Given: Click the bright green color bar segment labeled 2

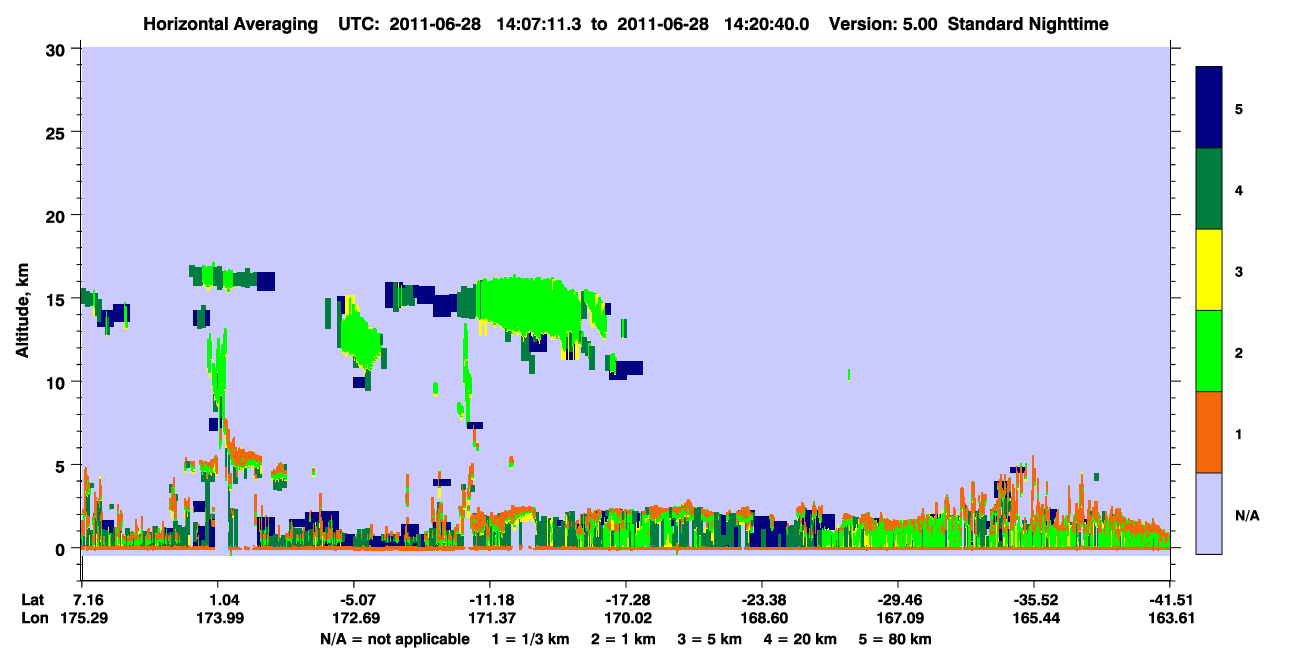Looking at the screenshot, I should pyautogui.click(x=1209, y=351).
